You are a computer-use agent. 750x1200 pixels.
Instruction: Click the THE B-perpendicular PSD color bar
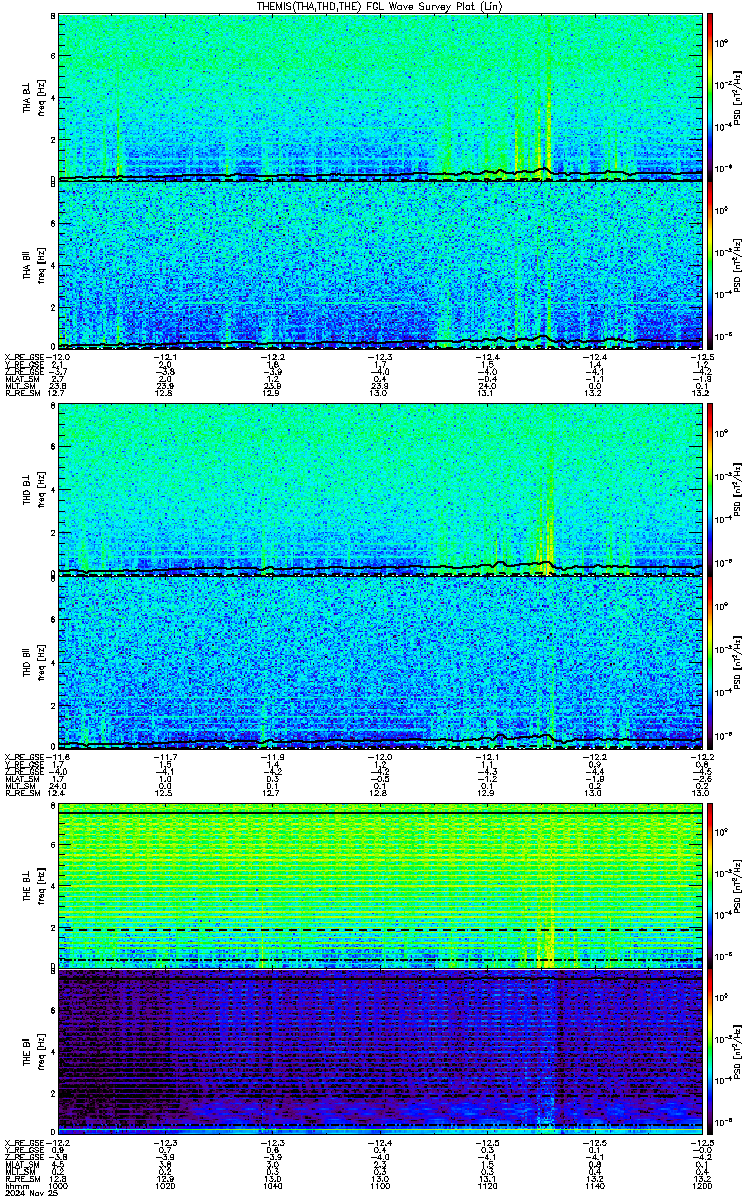click(x=710, y=884)
